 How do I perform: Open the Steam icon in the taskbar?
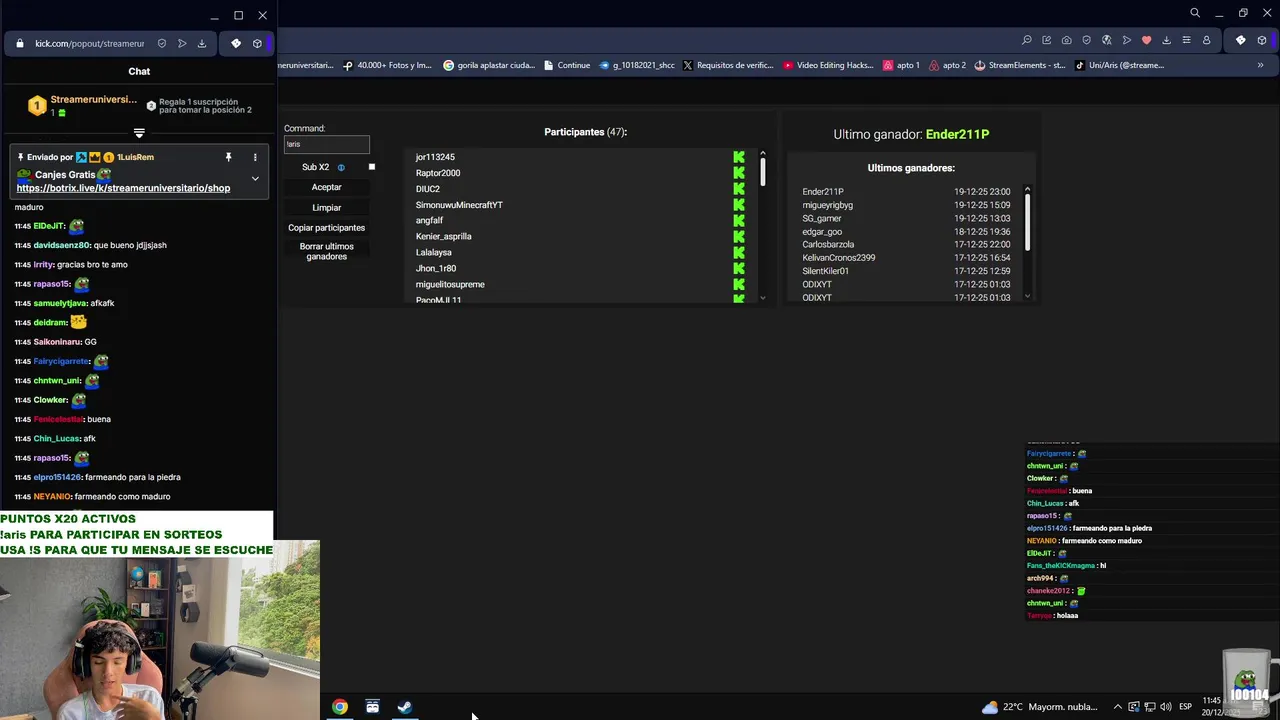(404, 707)
